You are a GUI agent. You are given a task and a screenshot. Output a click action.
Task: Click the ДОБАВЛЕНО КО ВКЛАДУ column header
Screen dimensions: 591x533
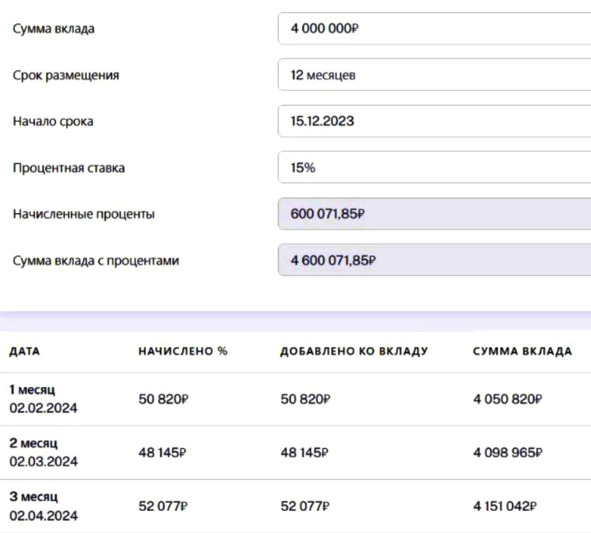(354, 351)
